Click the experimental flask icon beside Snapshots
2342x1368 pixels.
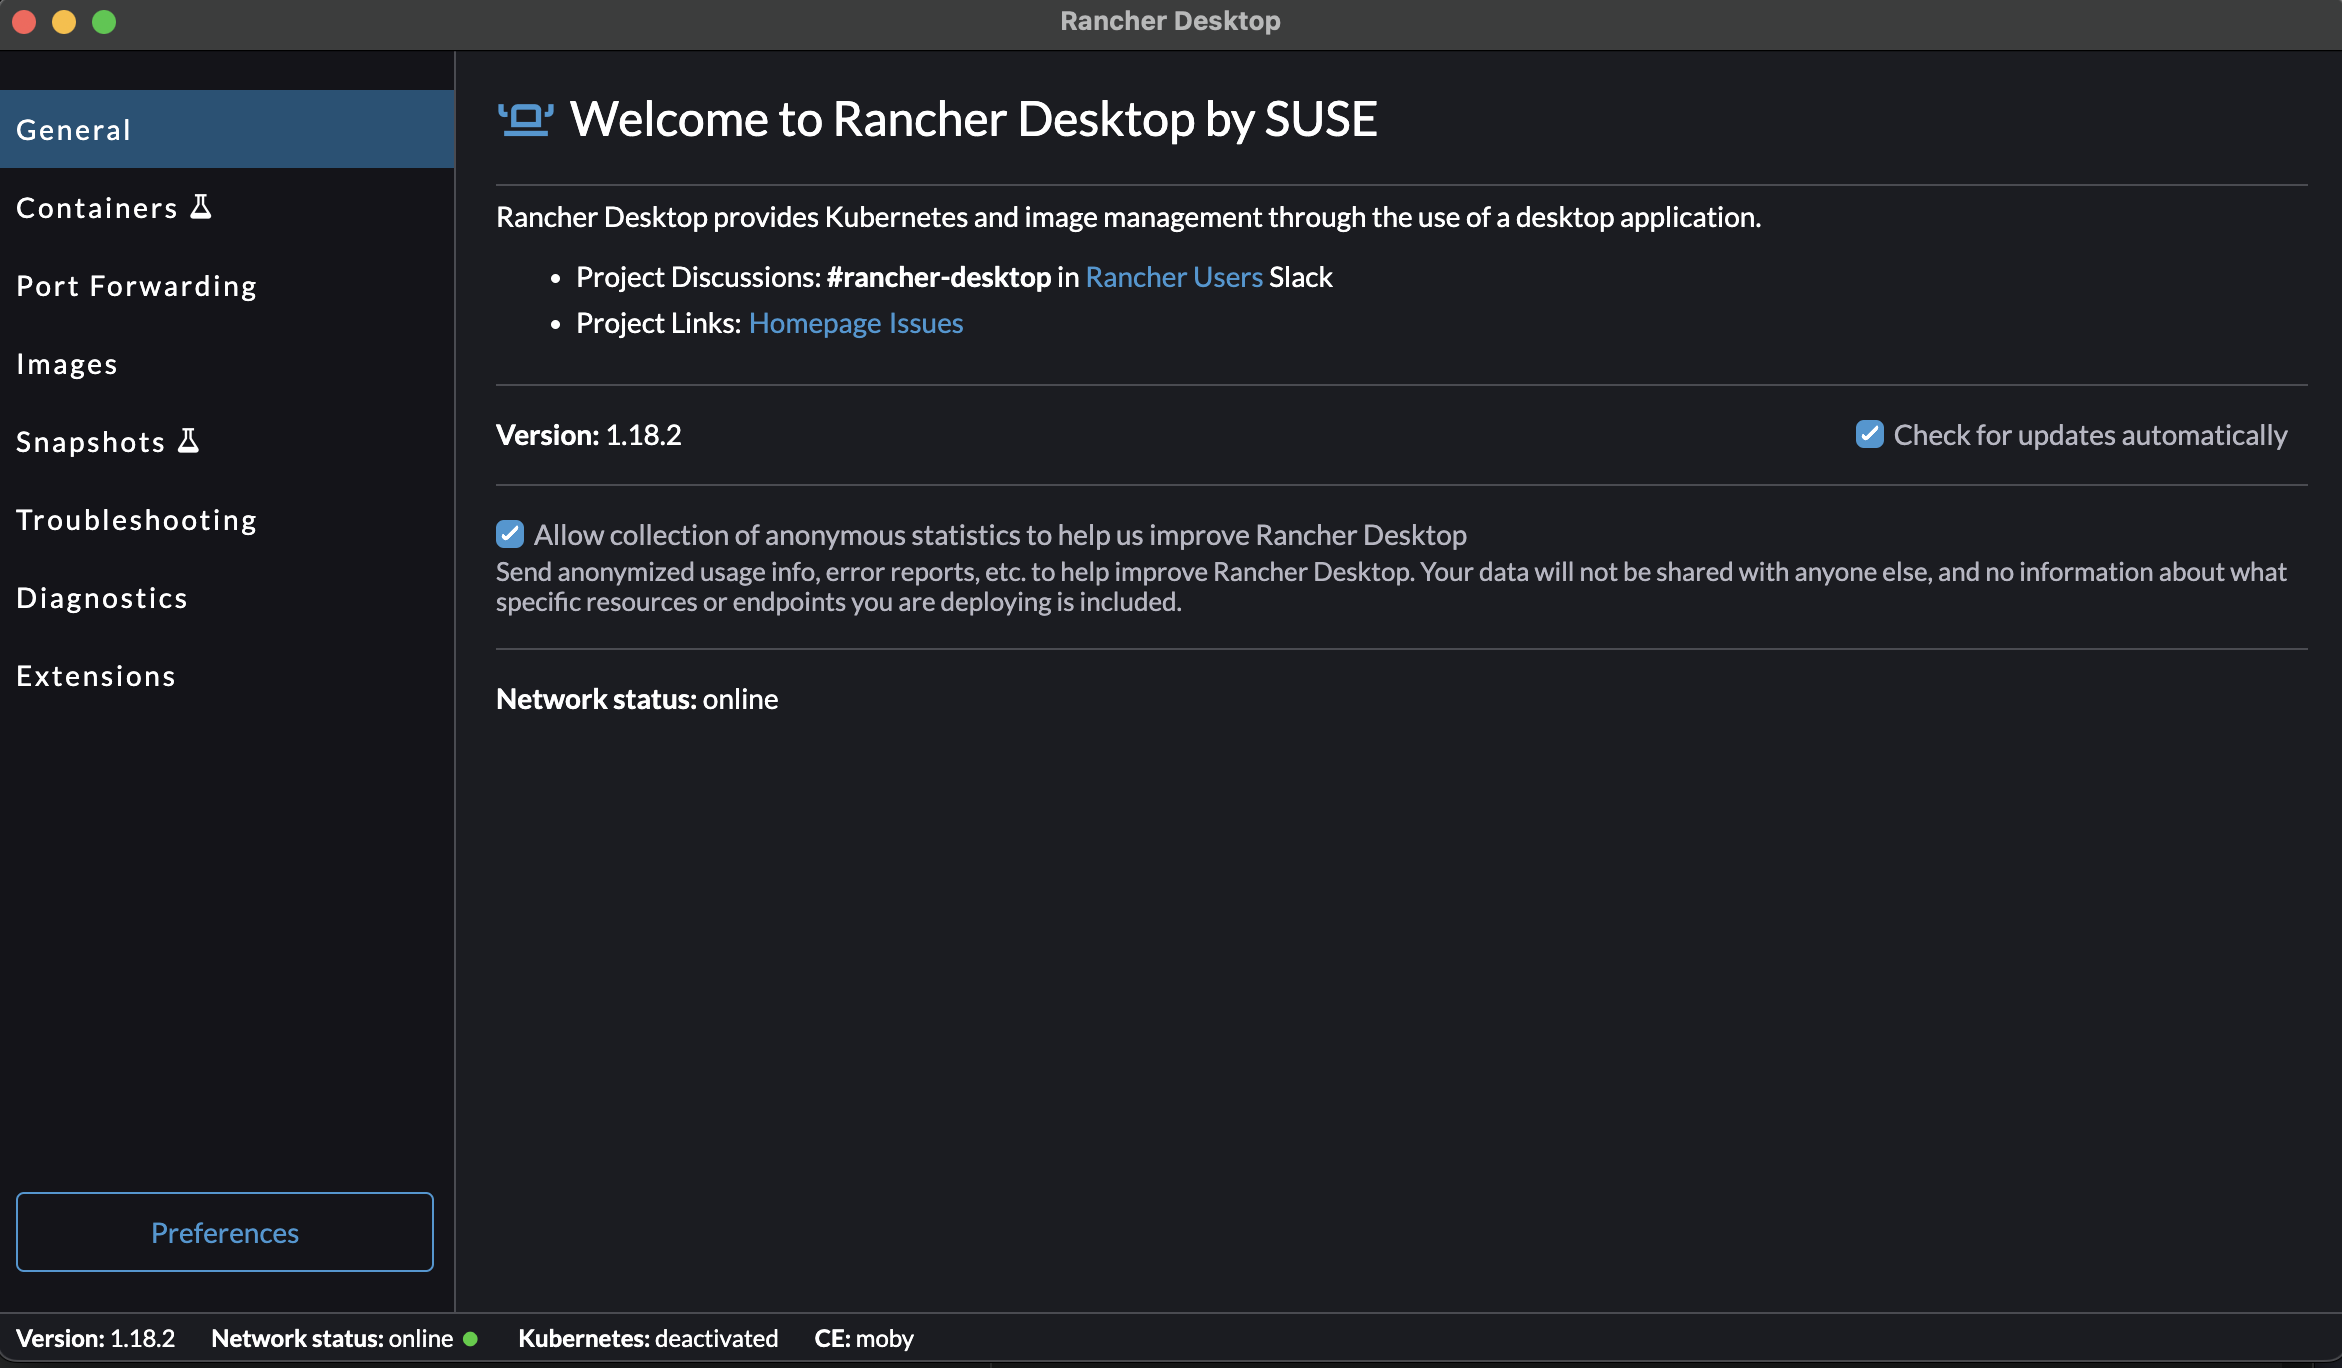(188, 441)
